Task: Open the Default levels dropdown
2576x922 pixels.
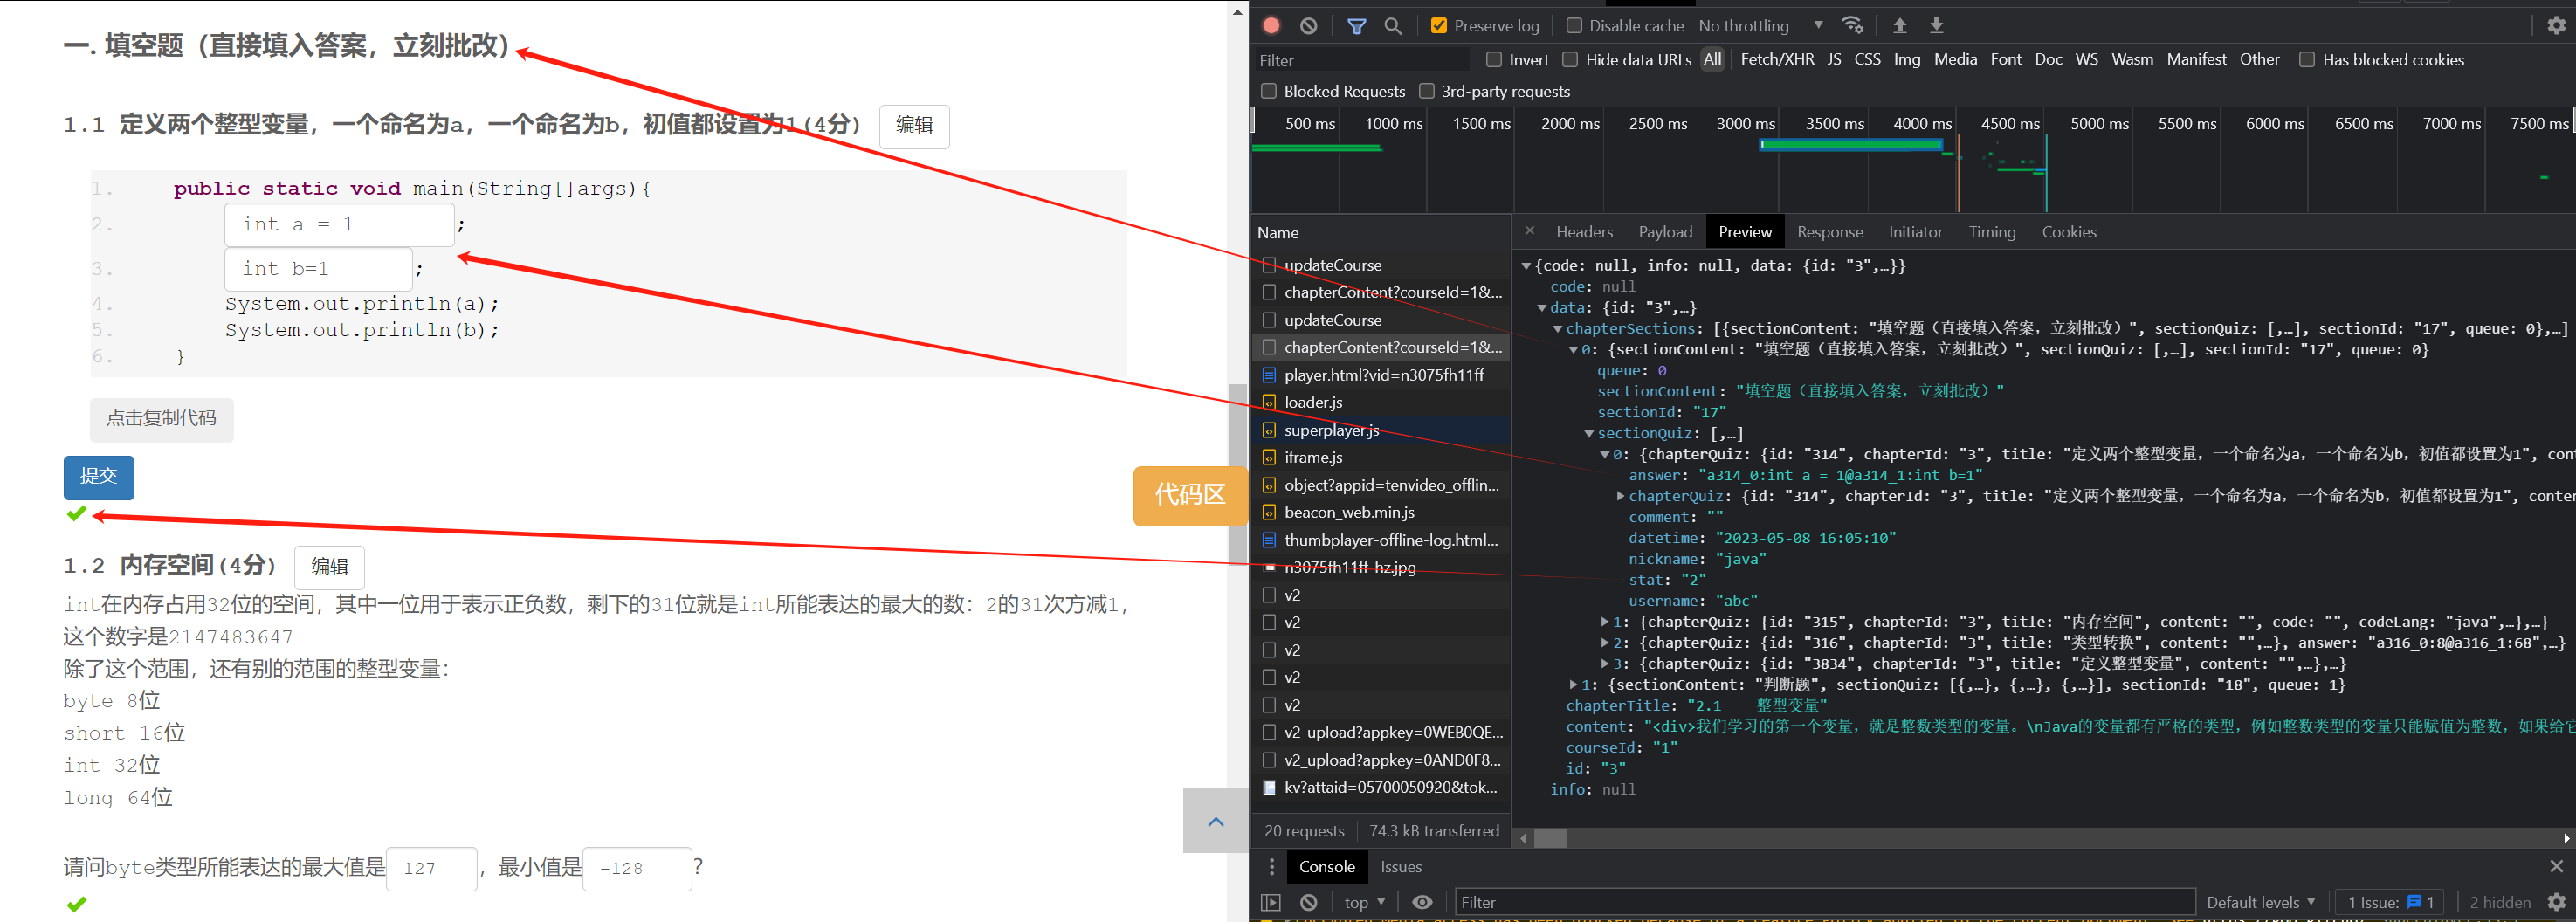Action: pyautogui.click(x=2260, y=902)
